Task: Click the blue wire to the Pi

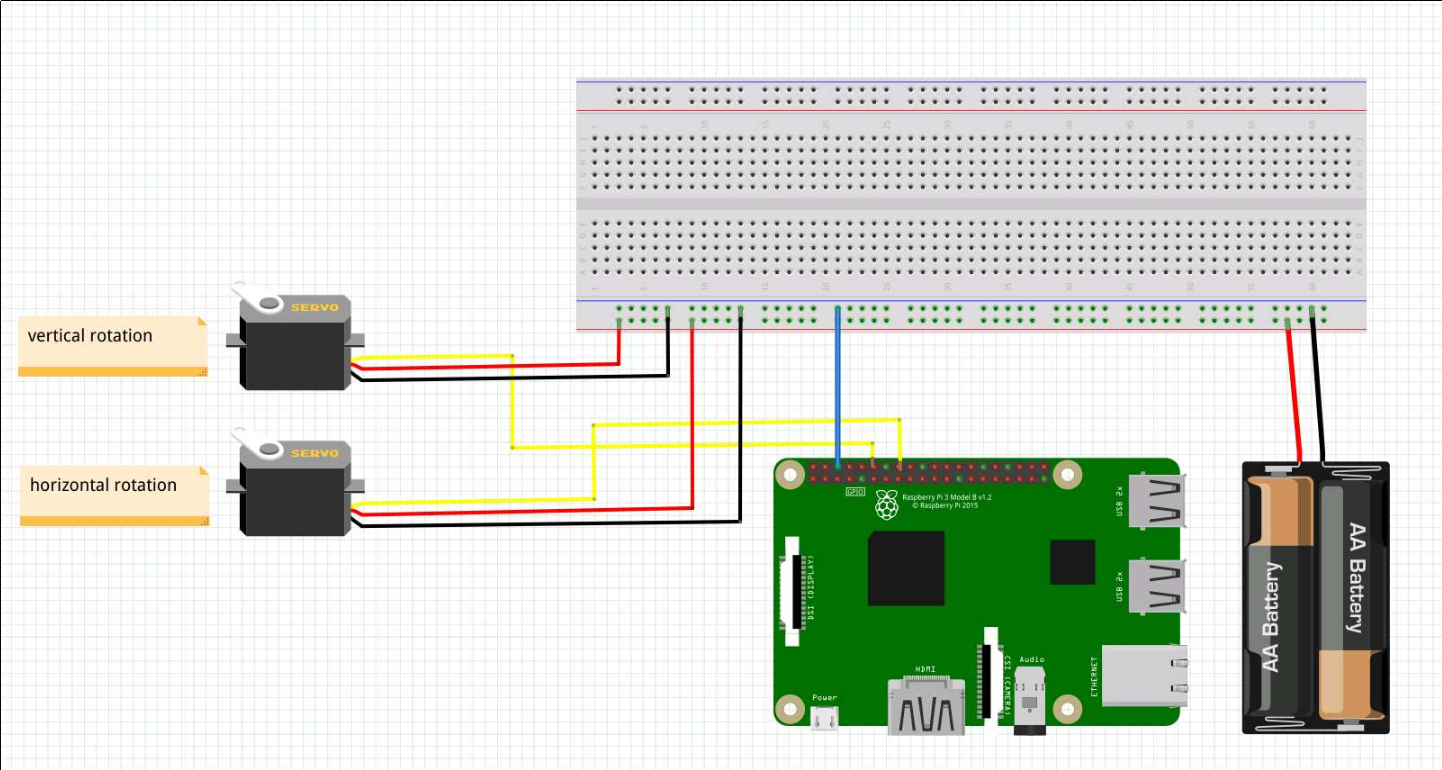Action: (x=837, y=390)
